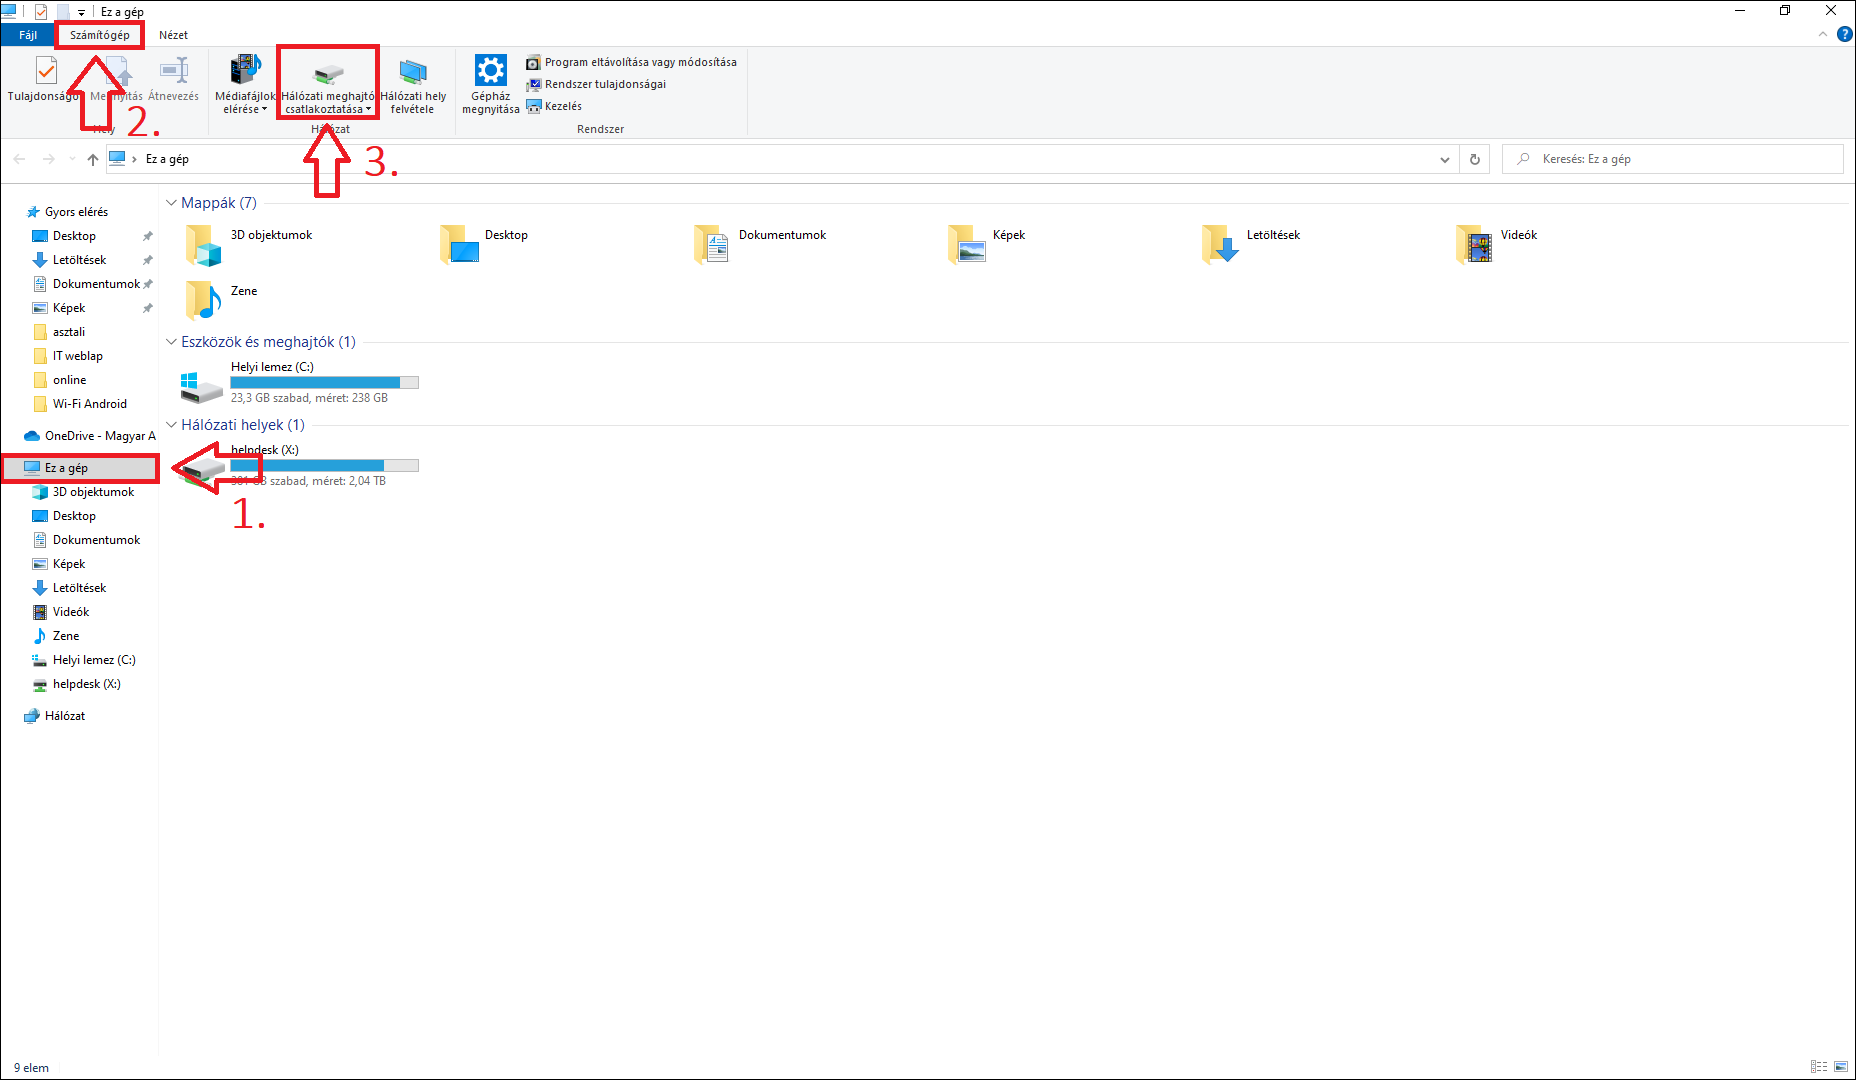This screenshot has height=1080, width=1856.
Task: Open the Fájl menu
Action: (x=28, y=35)
